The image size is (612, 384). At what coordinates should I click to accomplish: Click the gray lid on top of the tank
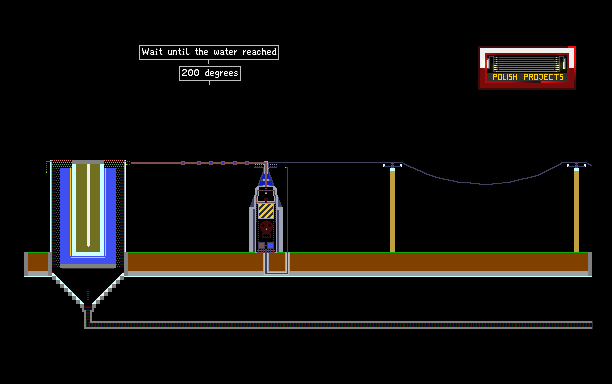88,162
